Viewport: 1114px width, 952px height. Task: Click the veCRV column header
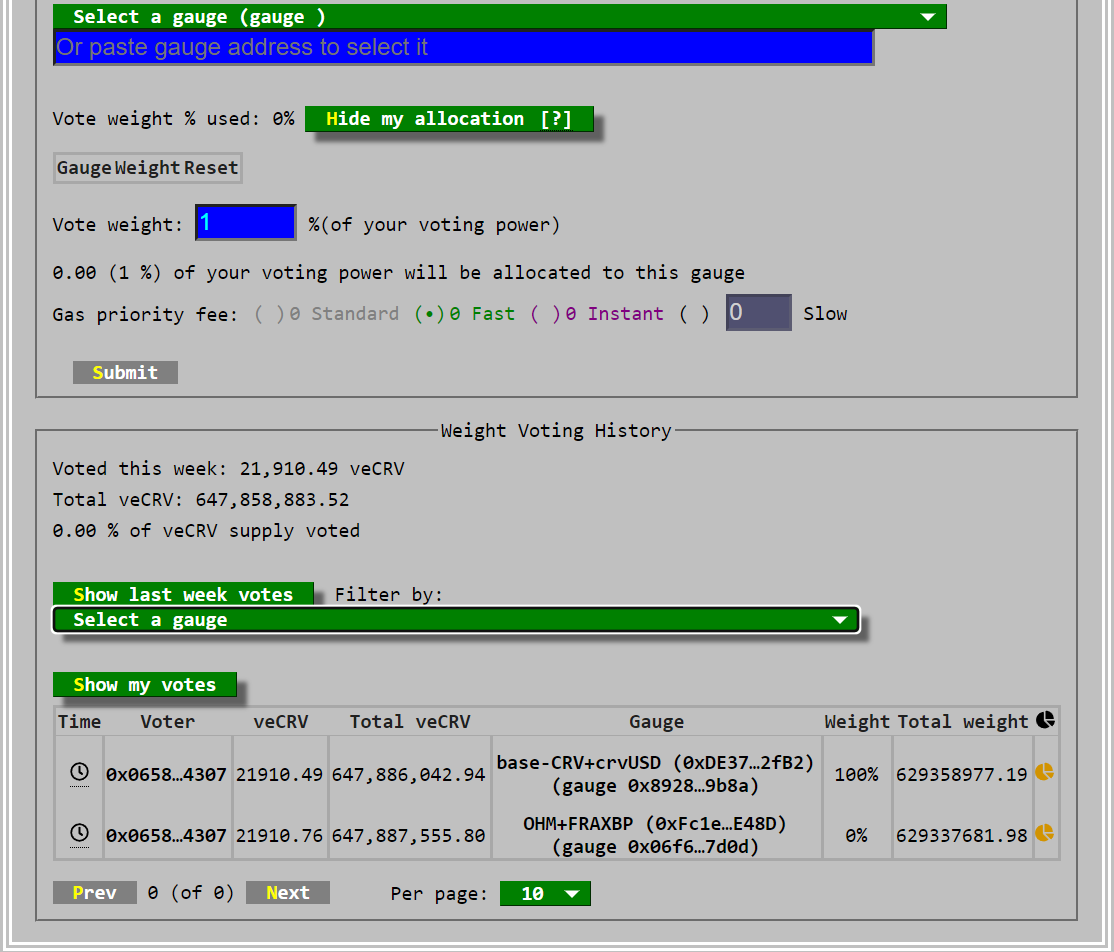coord(281,722)
